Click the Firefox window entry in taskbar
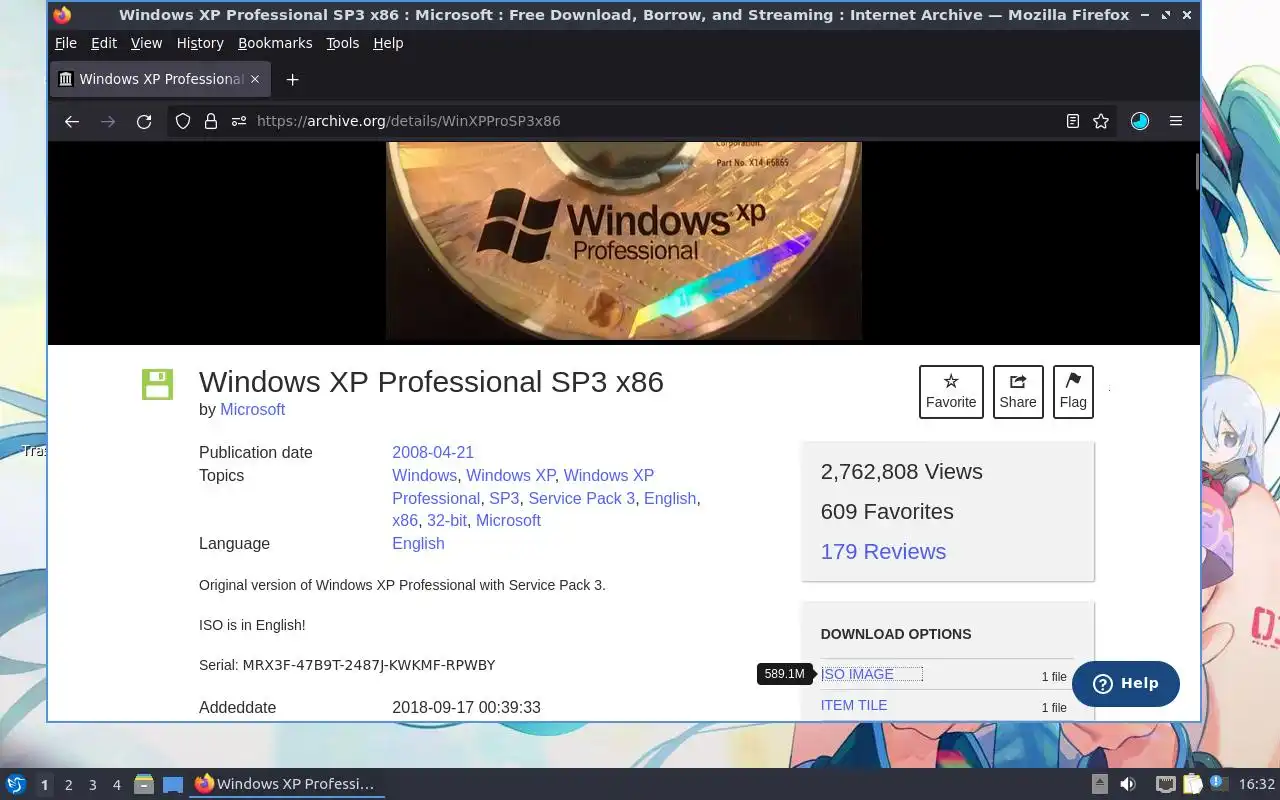This screenshot has width=1280, height=800. pyautogui.click(x=287, y=784)
